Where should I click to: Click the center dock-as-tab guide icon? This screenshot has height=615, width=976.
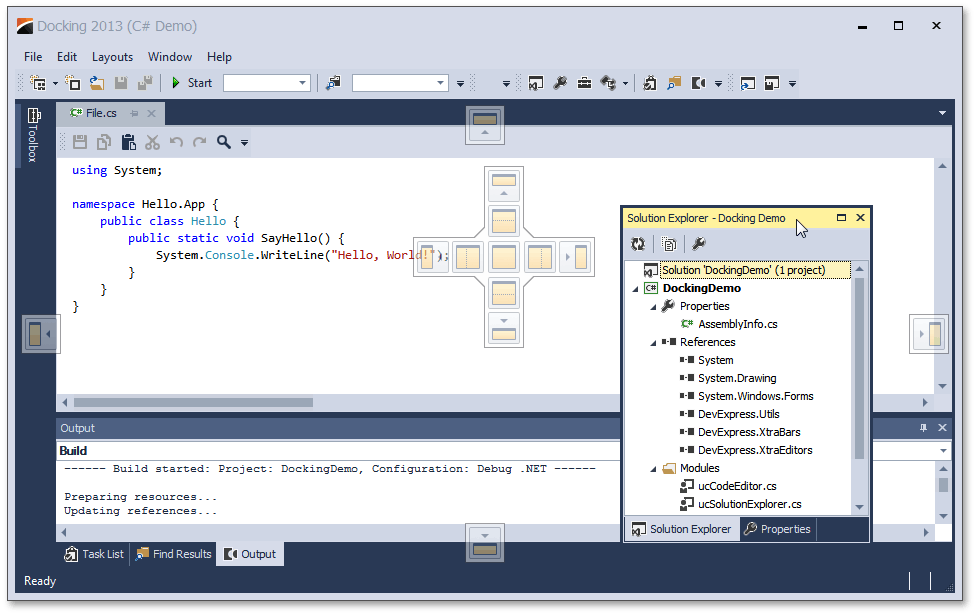coord(504,257)
